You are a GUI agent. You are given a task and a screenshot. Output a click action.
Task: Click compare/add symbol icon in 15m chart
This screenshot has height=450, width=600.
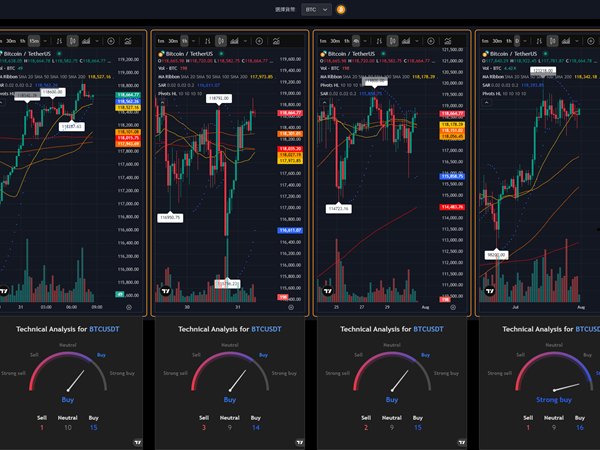(x=111, y=41)
